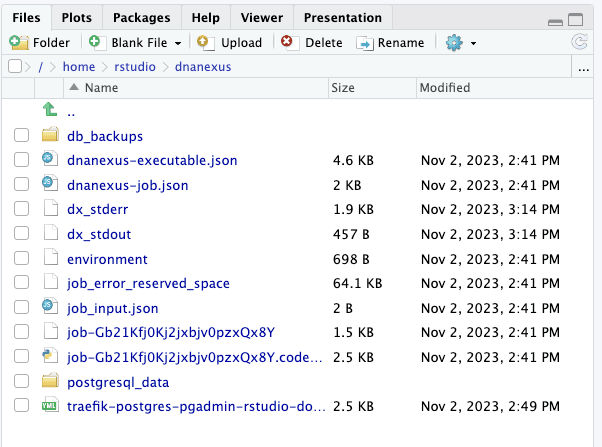Switch to the Plots tab
The image size is (602, 447).
[x=77, y=18]
